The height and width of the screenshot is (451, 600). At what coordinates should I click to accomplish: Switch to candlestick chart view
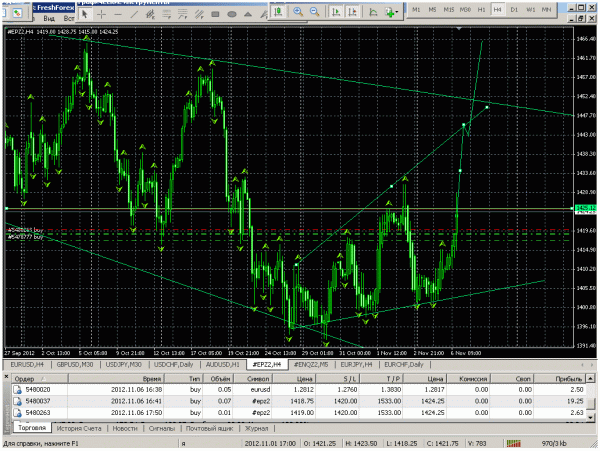coord(279,12)
